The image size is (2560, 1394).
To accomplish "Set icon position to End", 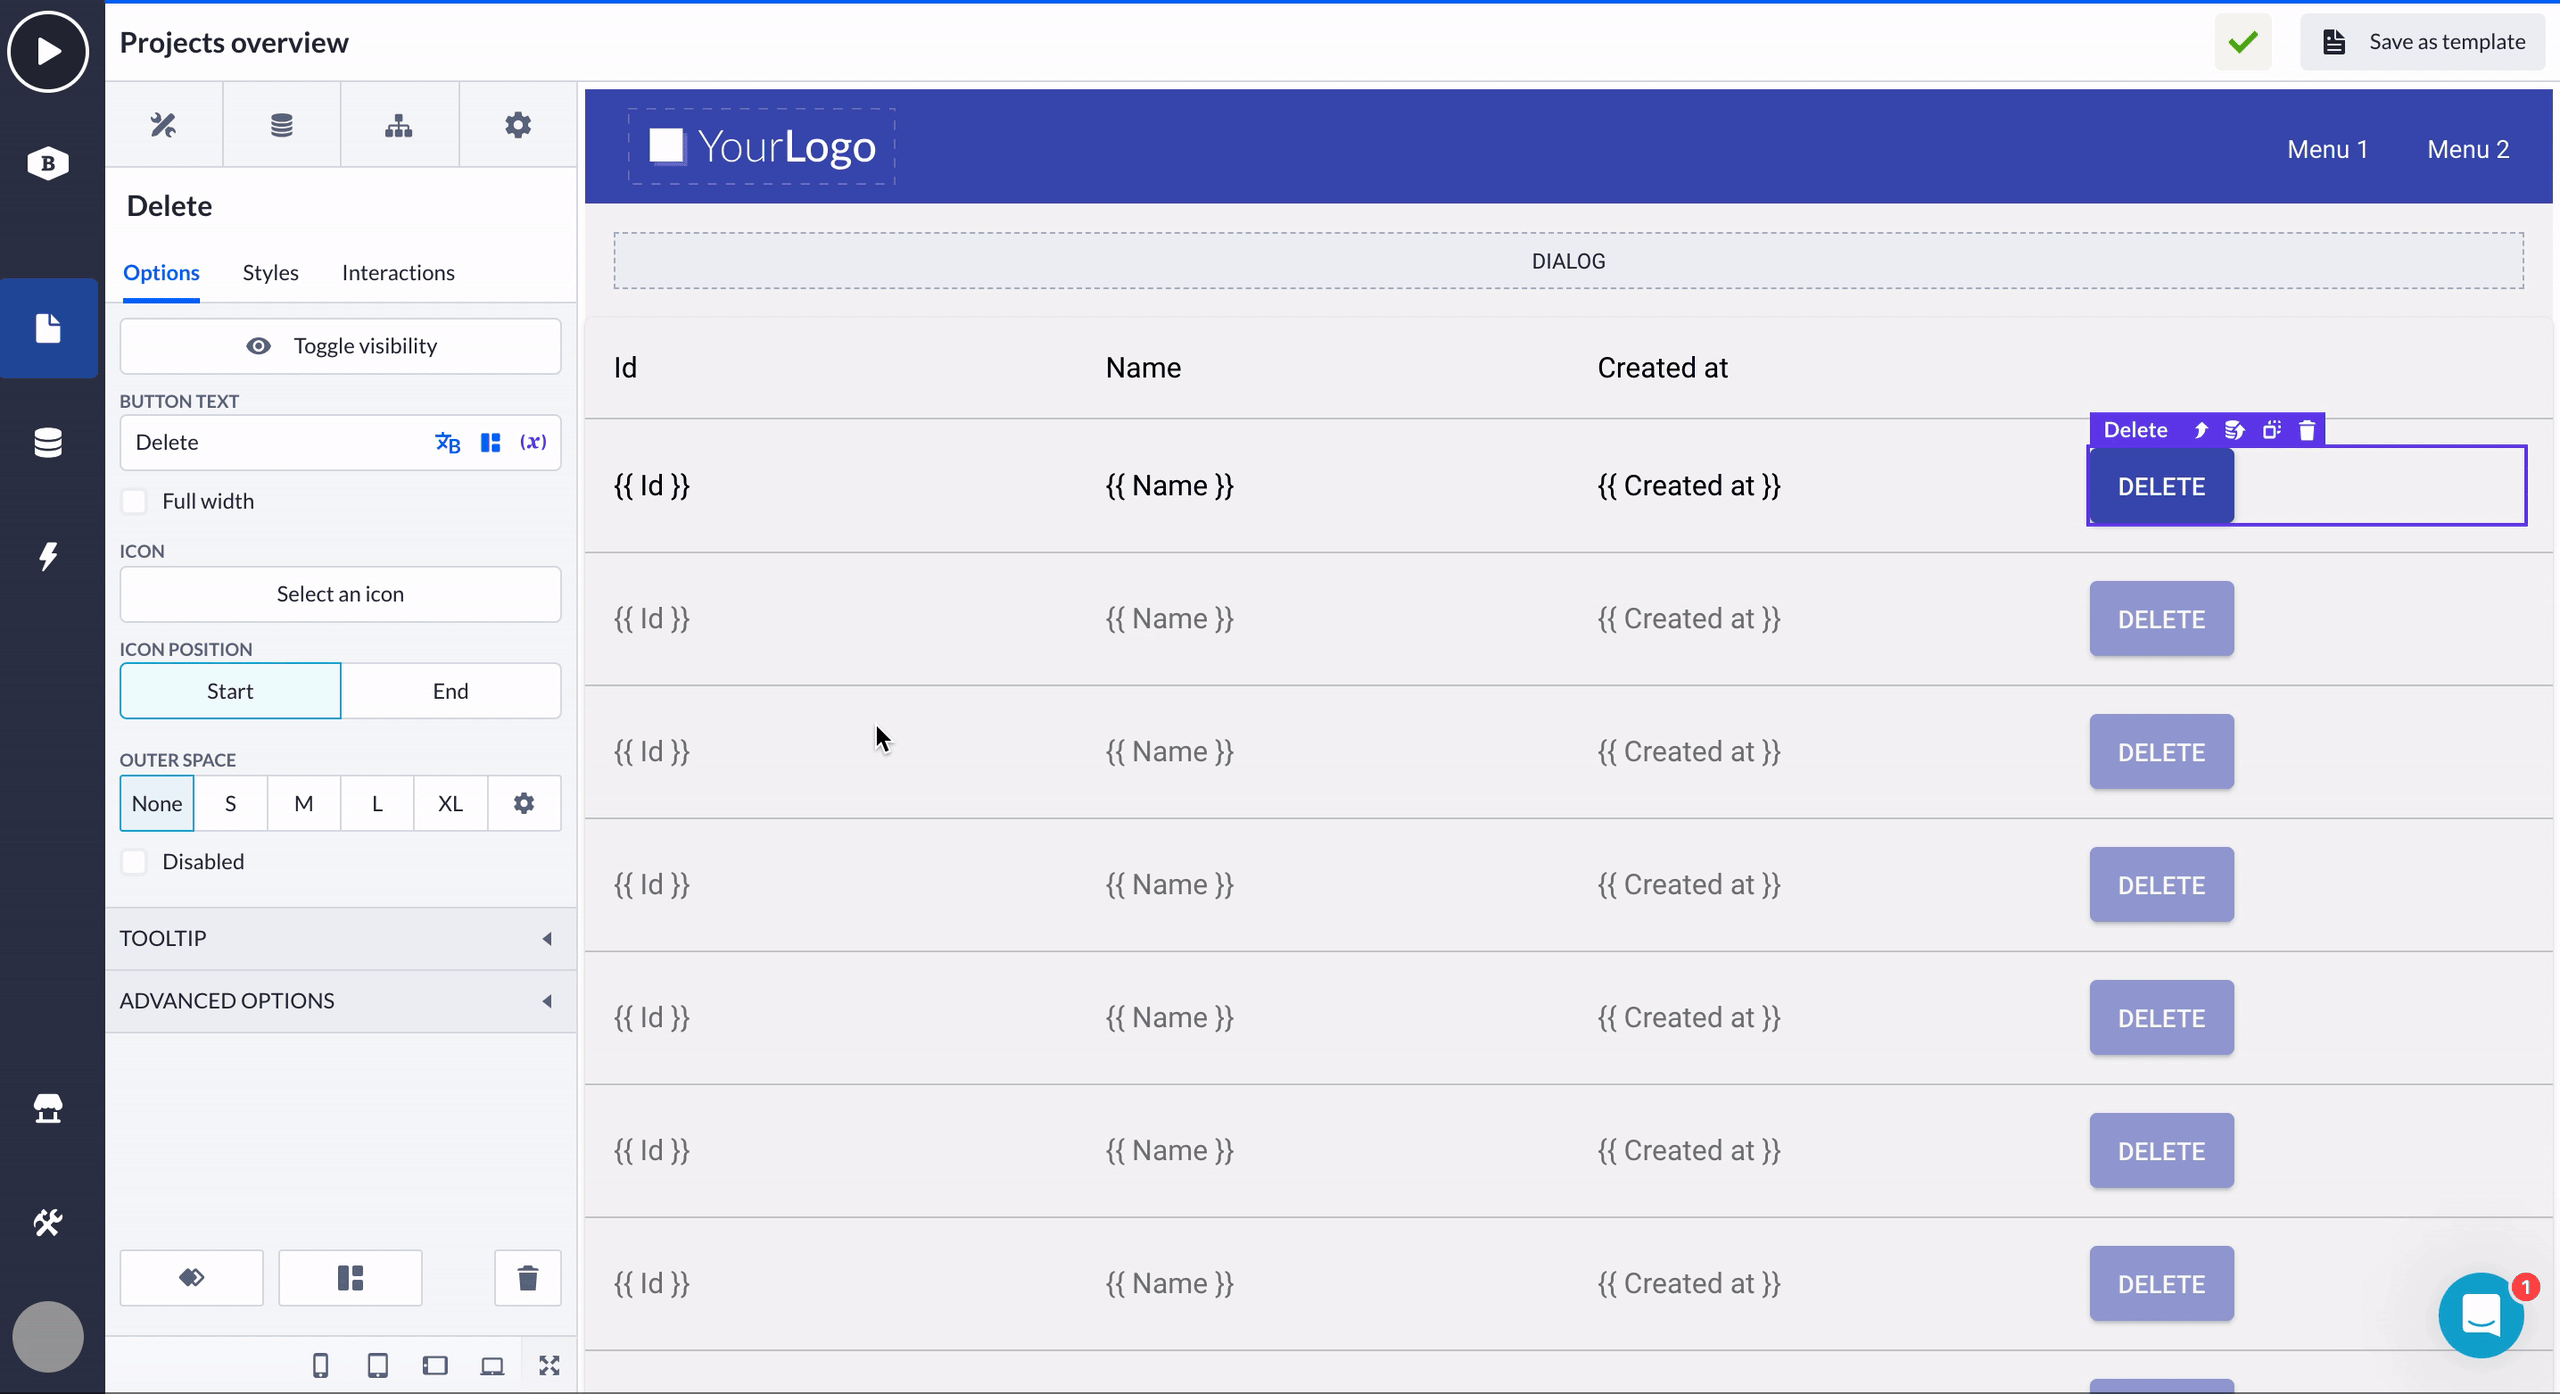I will pos(451,691).
